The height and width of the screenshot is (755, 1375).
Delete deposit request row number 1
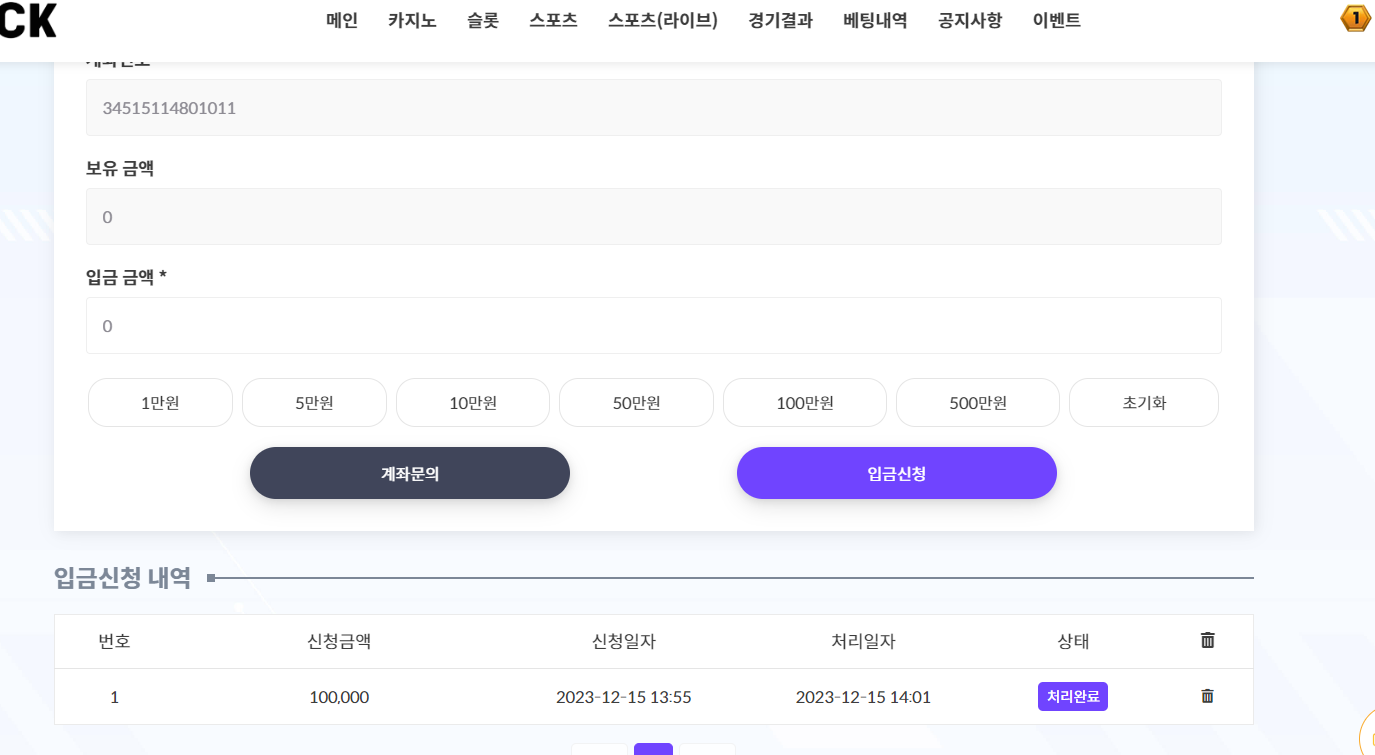point(1207,696)
